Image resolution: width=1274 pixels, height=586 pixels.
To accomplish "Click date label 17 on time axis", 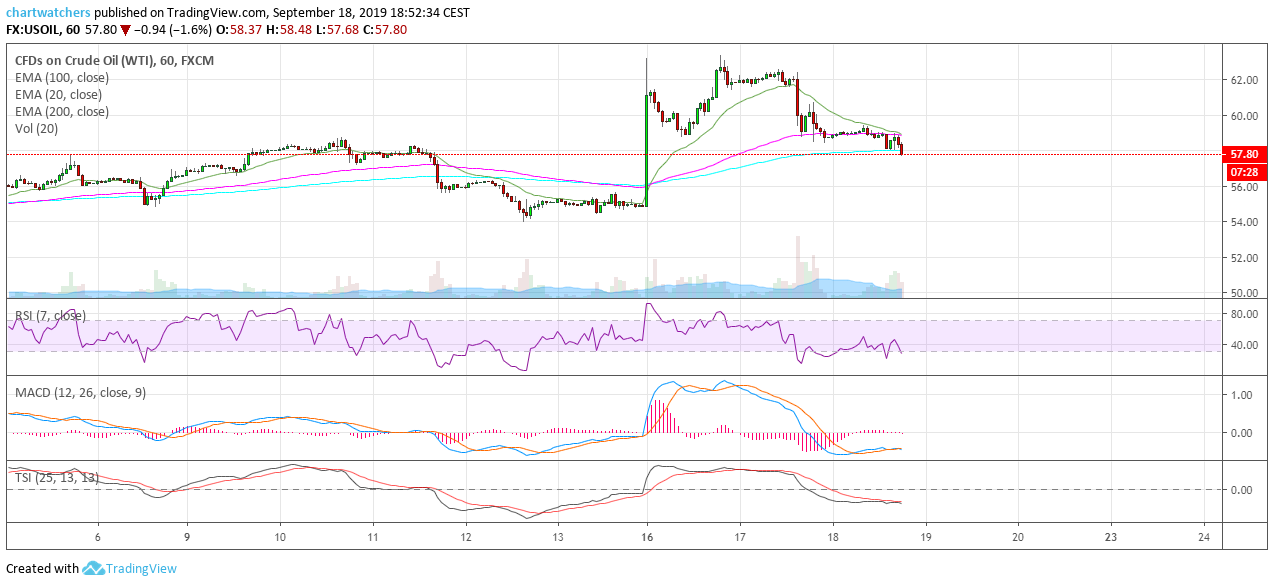I will pyautogui.click(x=740, y=536).
